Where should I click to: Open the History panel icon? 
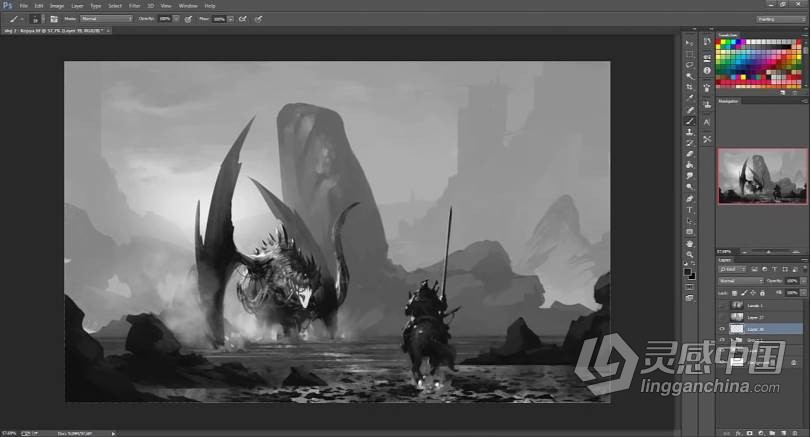click(707, 42)
